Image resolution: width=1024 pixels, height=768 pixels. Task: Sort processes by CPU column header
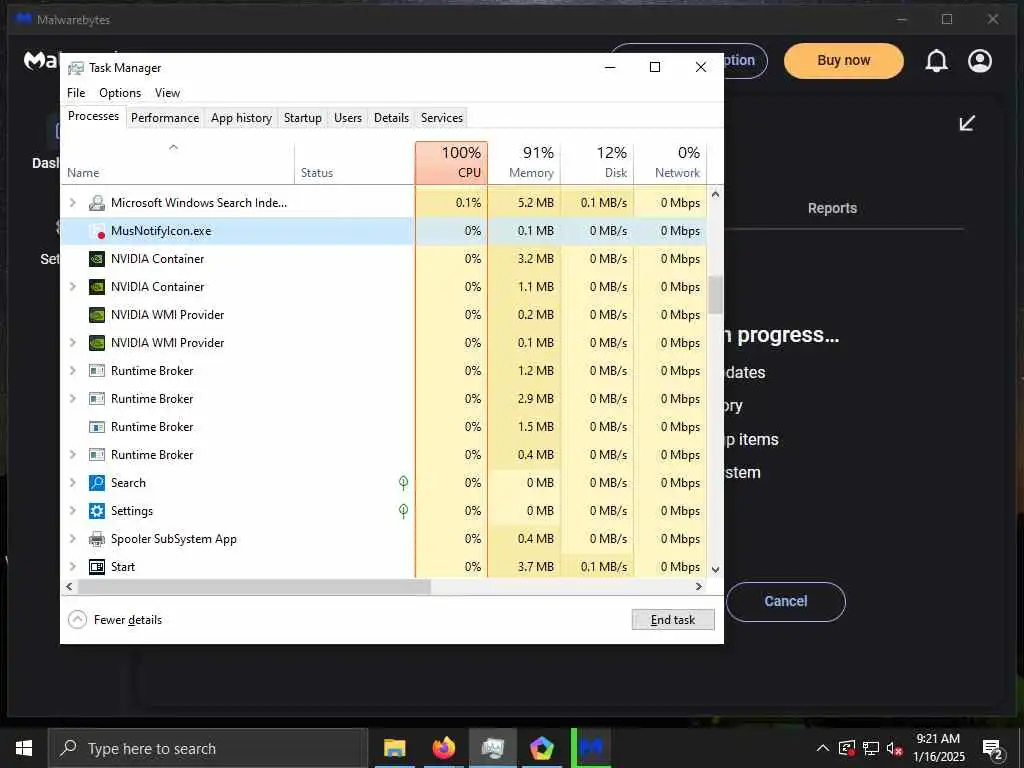[451, 163]
